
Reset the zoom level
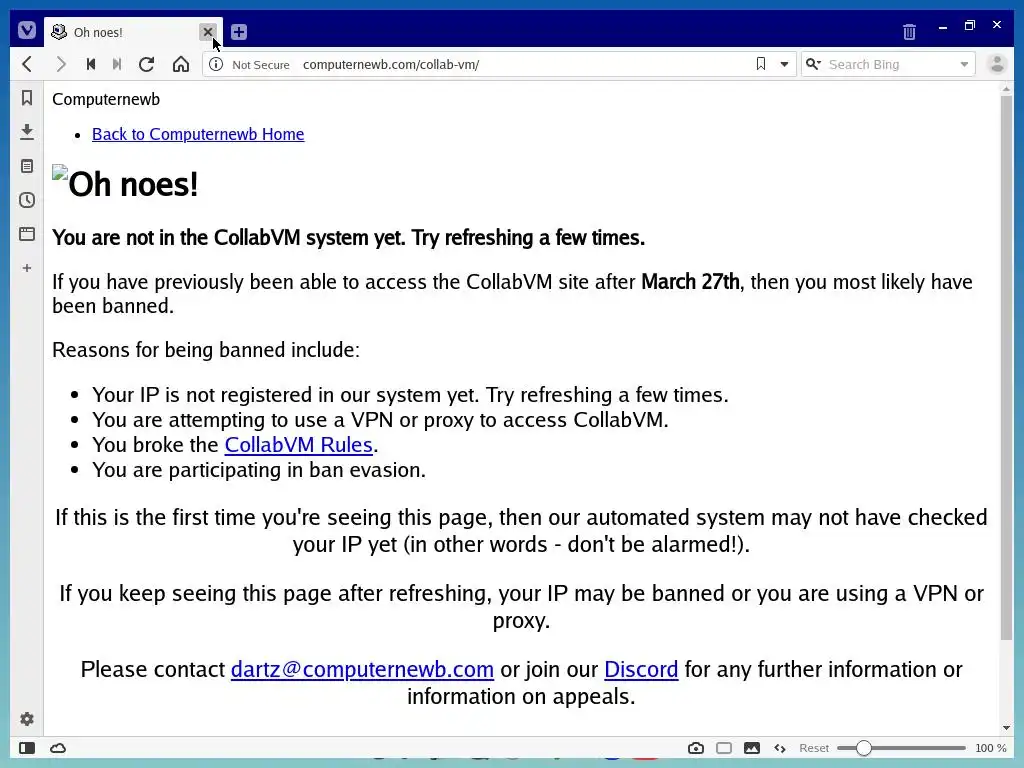[814, 748]
